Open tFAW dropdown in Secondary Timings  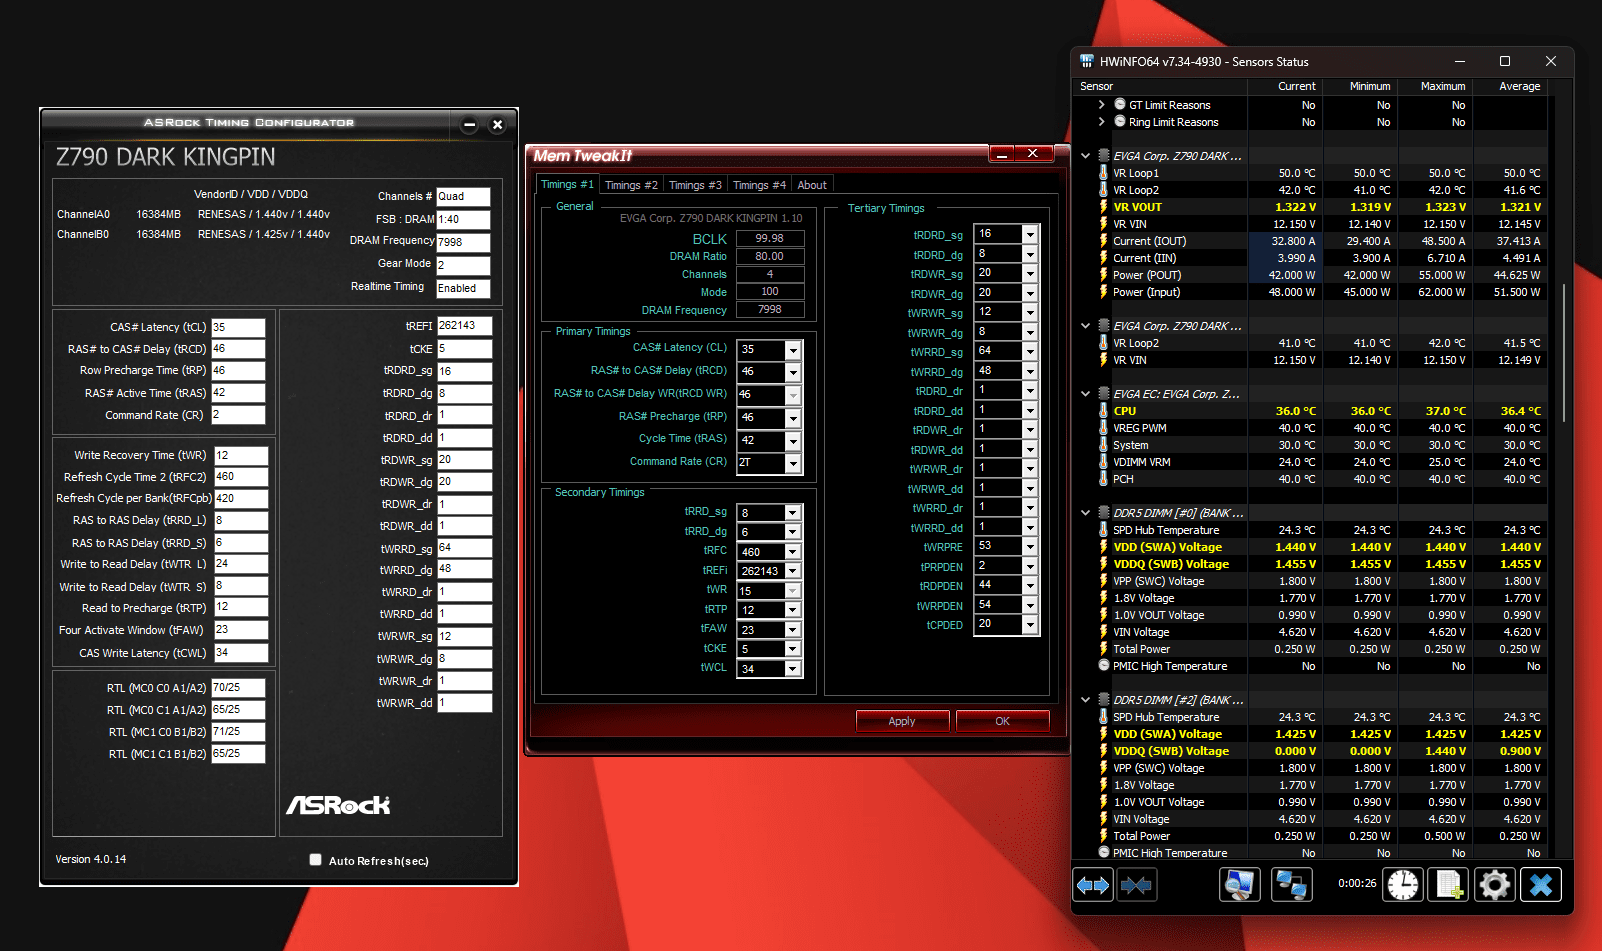[793, 630]
